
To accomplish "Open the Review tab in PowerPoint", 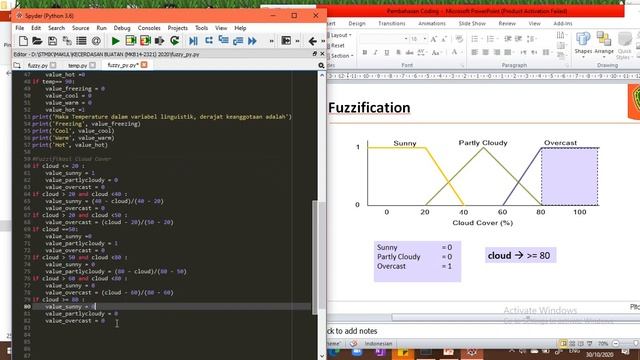I will tap(507, 24).
